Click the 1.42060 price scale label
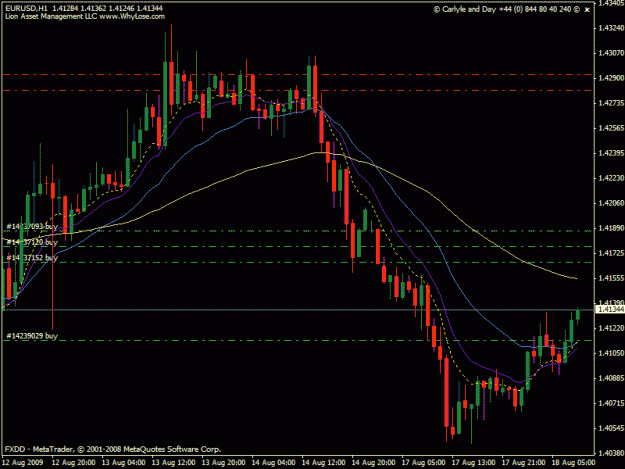 611,203
